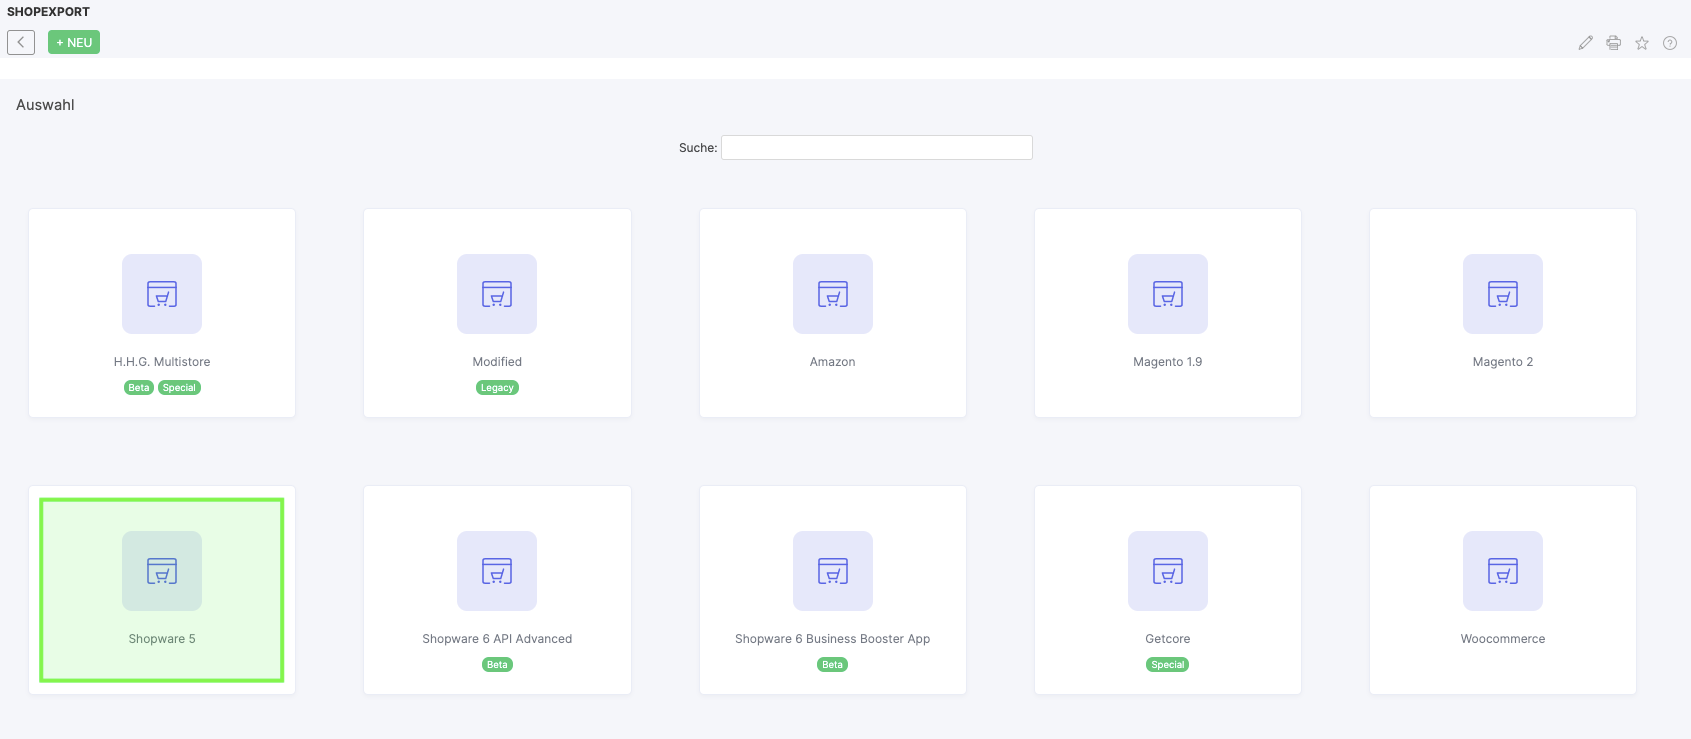Choose Shopware 6 Business Booster App icon
The image size is (1691, 739).
pyautogui.click(x=833, y=571)
